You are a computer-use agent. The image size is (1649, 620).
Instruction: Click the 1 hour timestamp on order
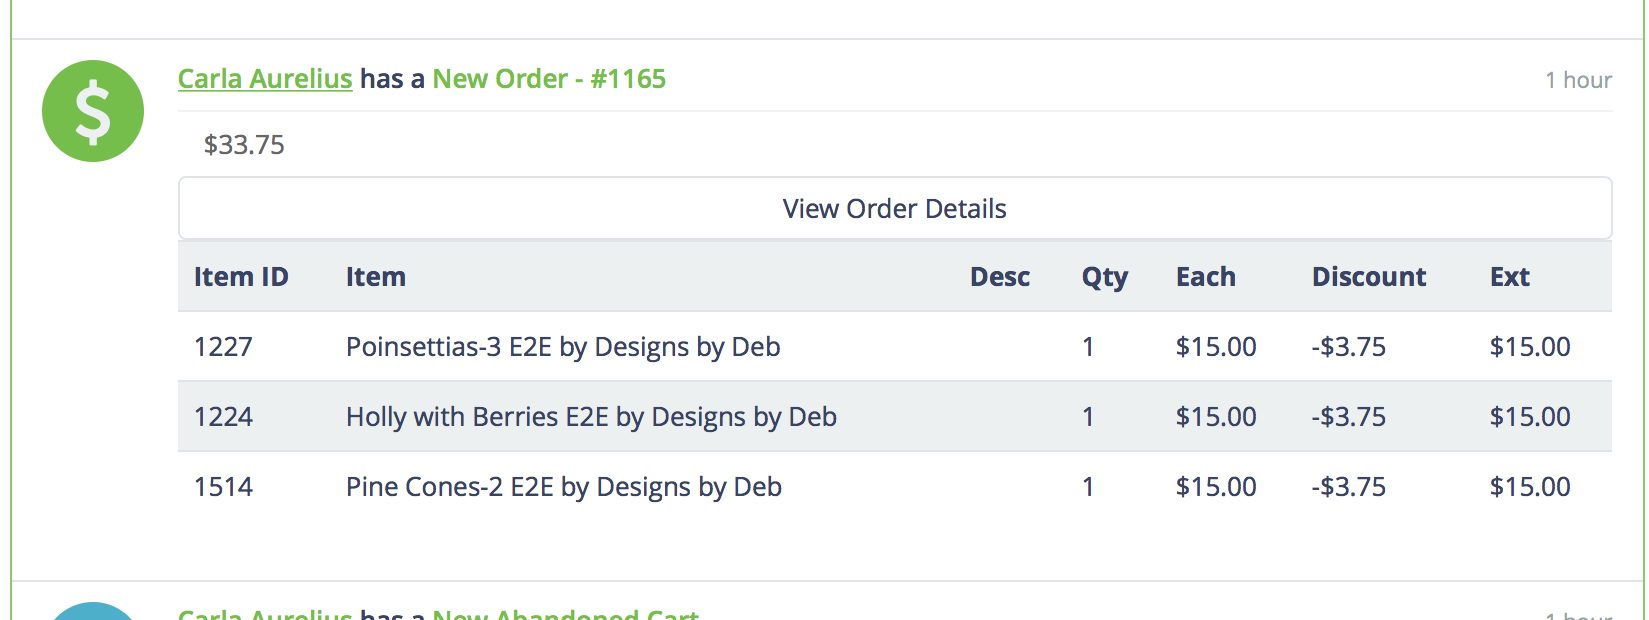pyautogui.click(x=1578, y=80)
